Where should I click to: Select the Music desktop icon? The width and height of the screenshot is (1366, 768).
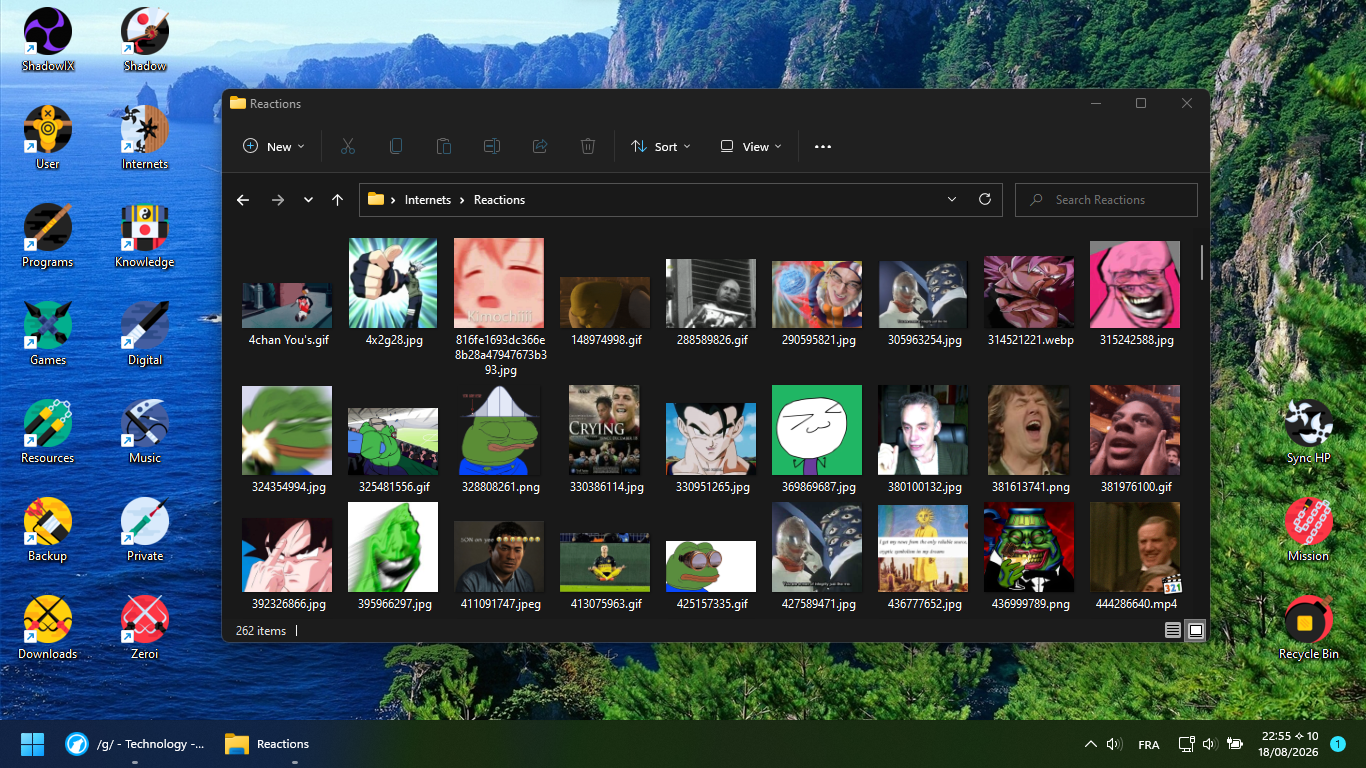145,432
